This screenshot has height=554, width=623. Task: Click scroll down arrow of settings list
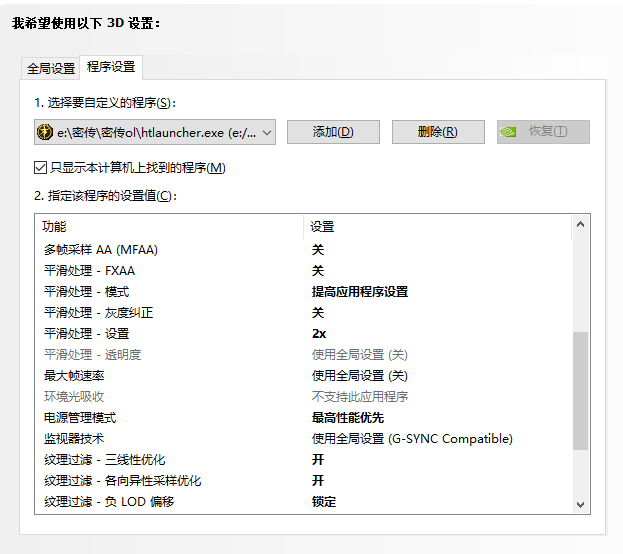tap(580, 504)
